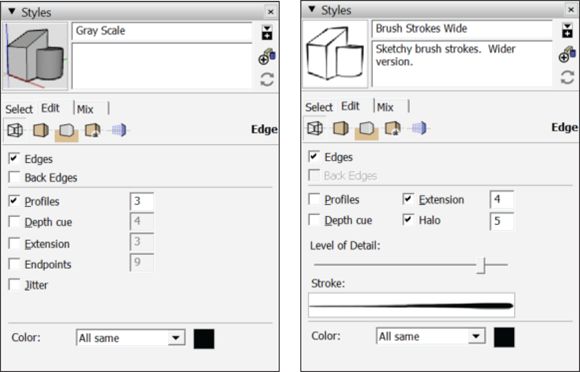The height and width of the screenshot is (372, 580).
Task: Close the Gray Scale Styles panel
Action: pos(270,12)
